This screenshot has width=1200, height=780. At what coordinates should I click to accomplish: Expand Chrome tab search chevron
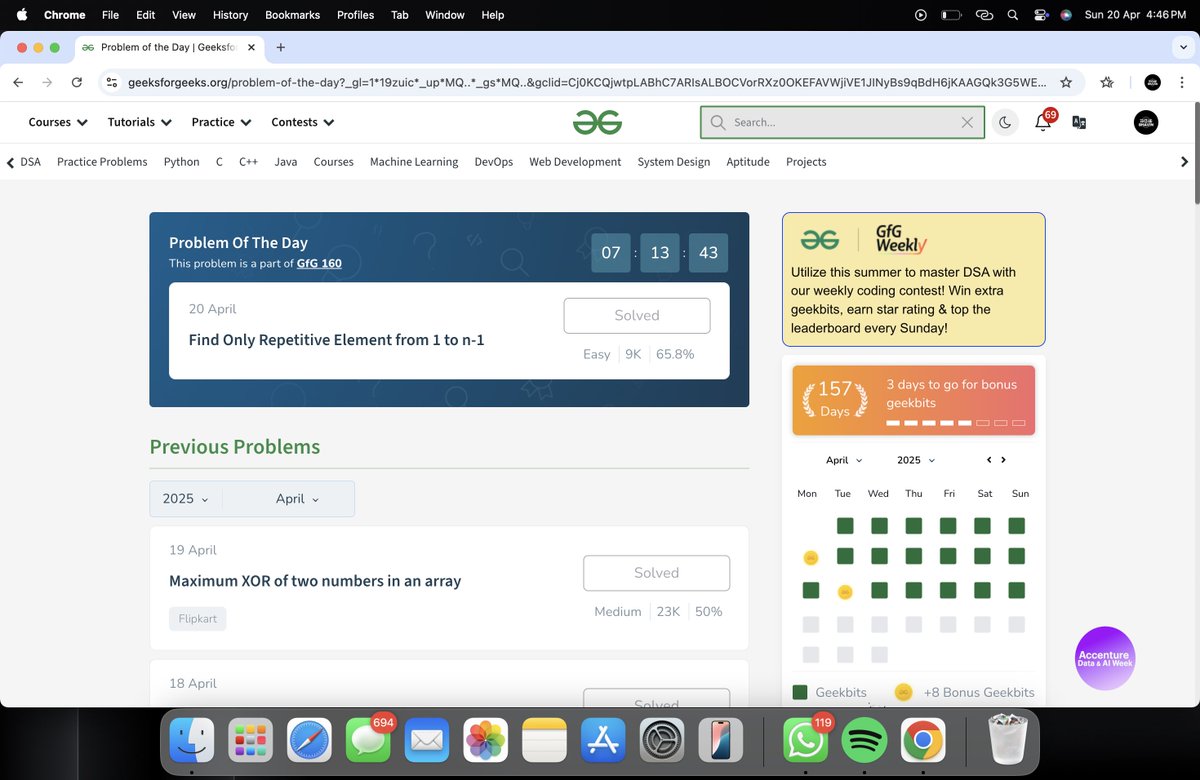pyautogui.click(x=1183, y=47)
